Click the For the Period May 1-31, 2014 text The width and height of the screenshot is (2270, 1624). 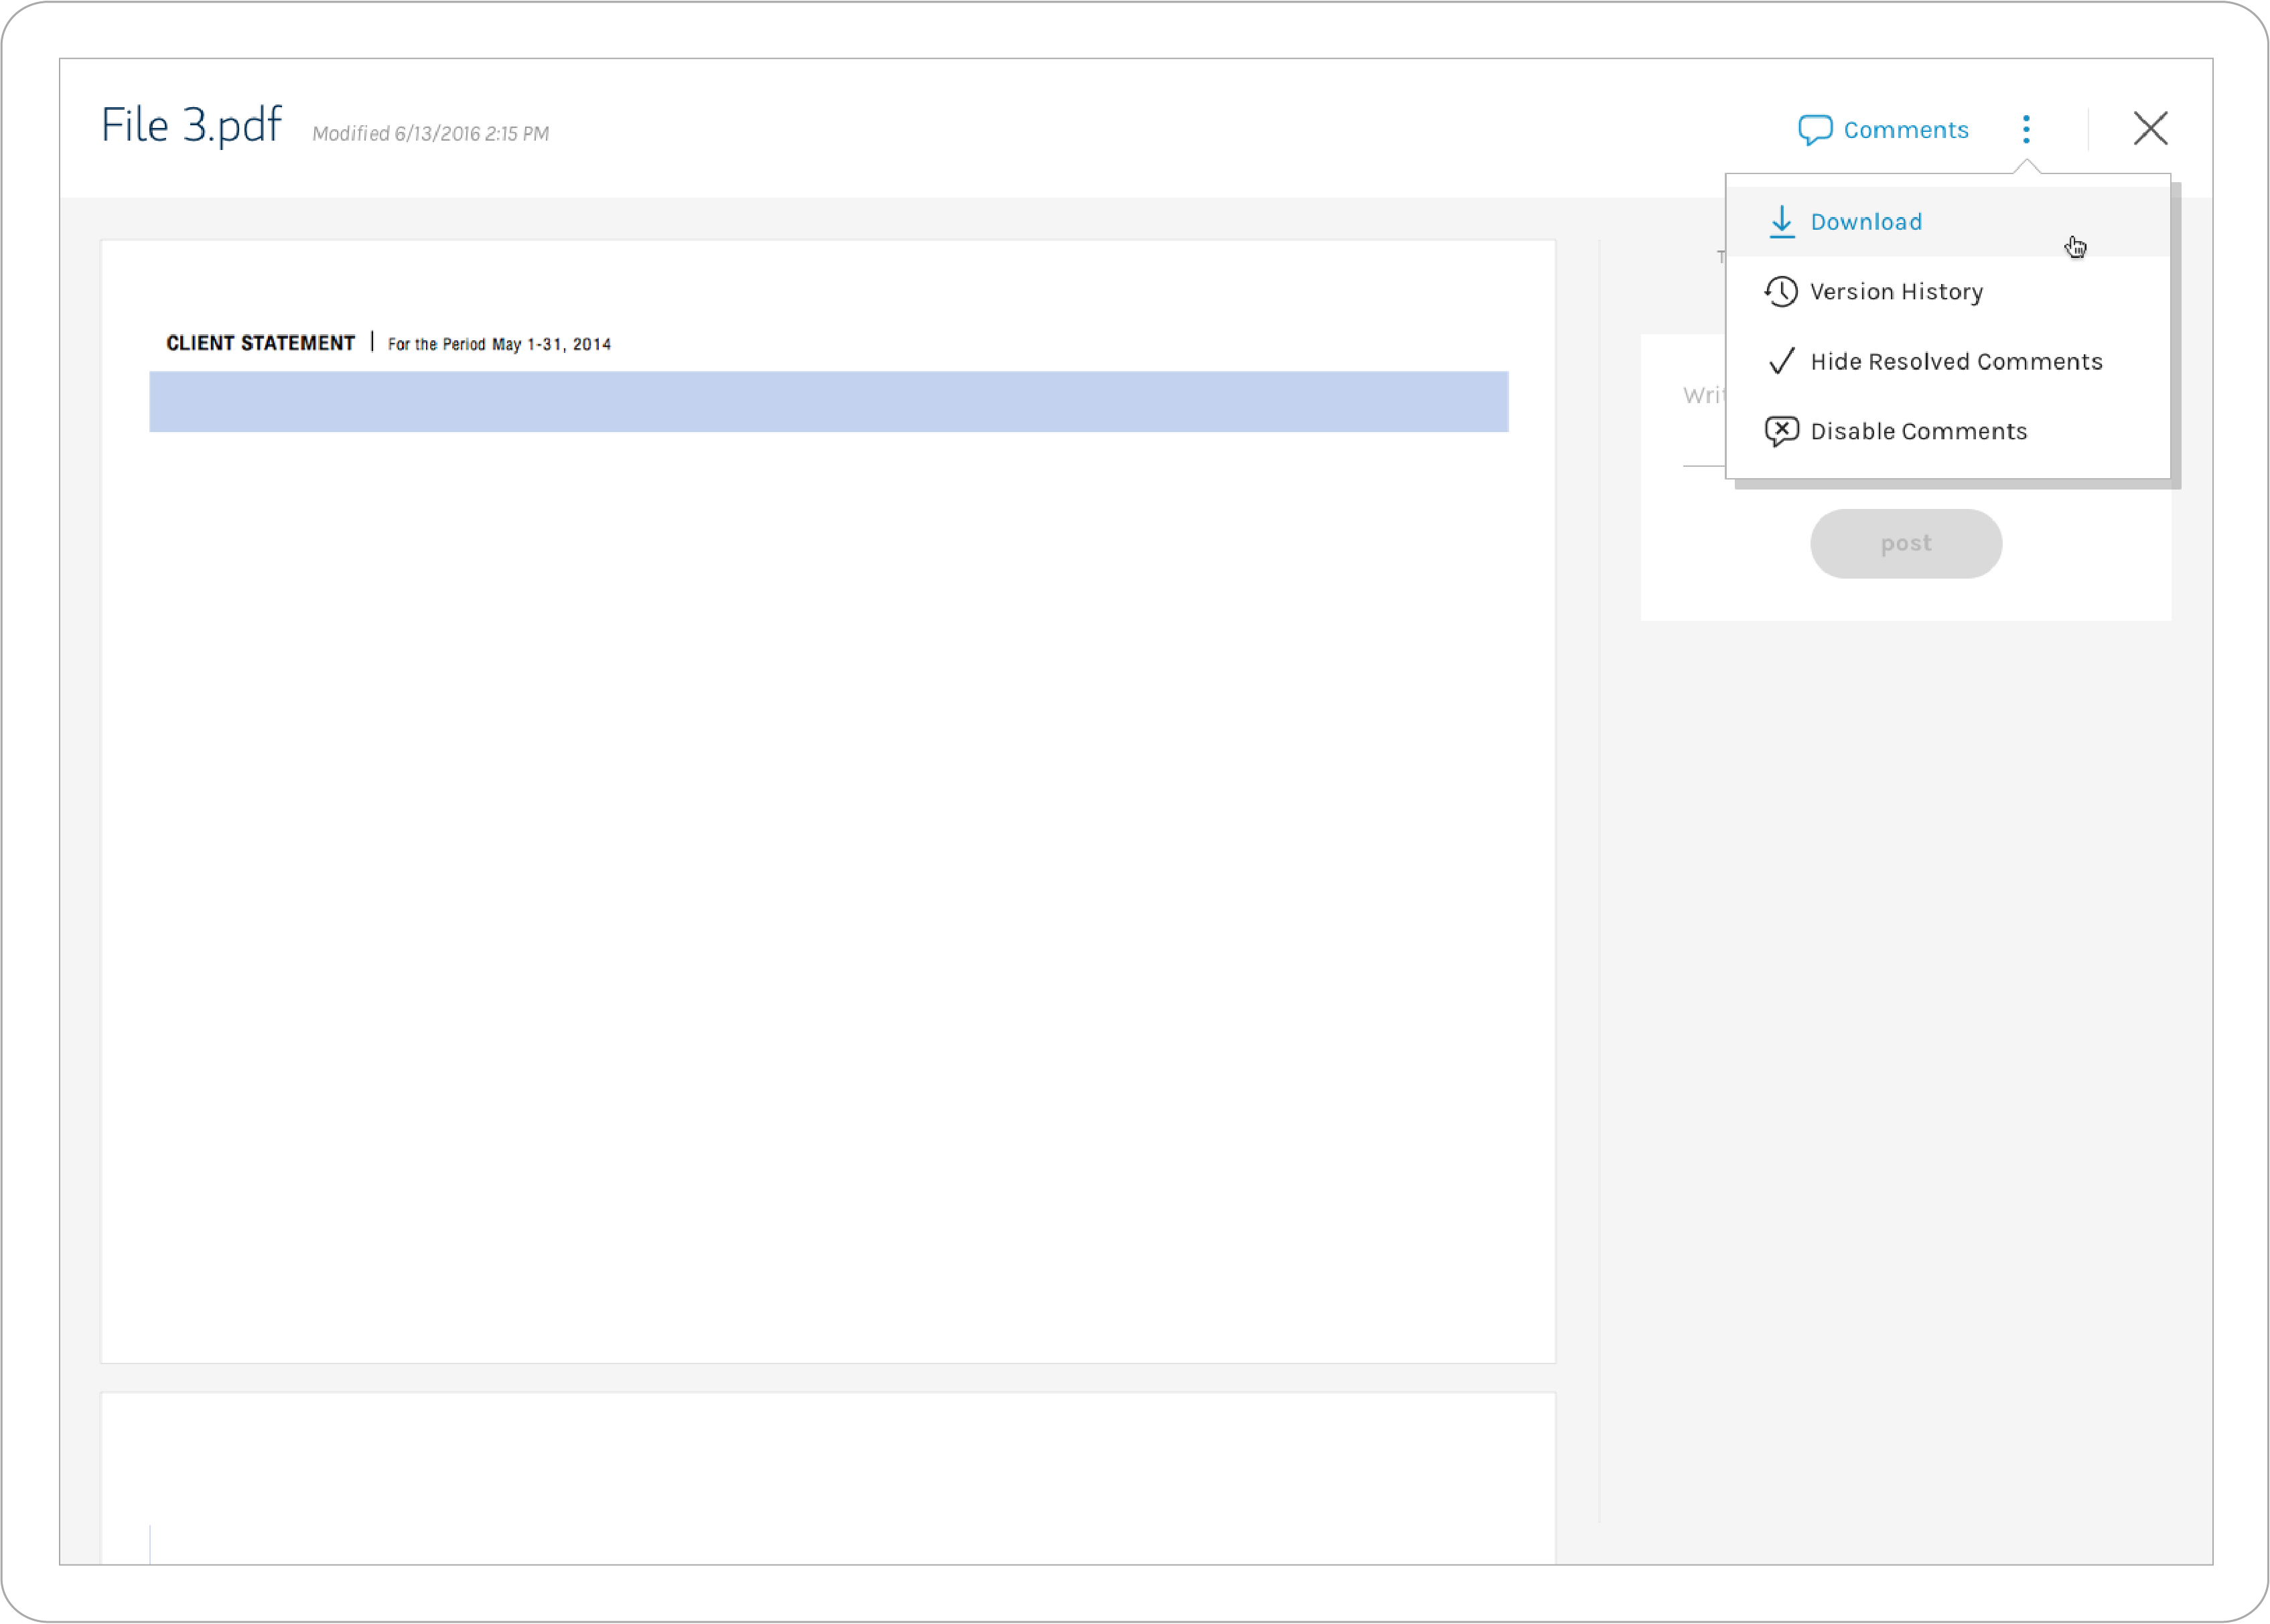[x=499, y=345]
